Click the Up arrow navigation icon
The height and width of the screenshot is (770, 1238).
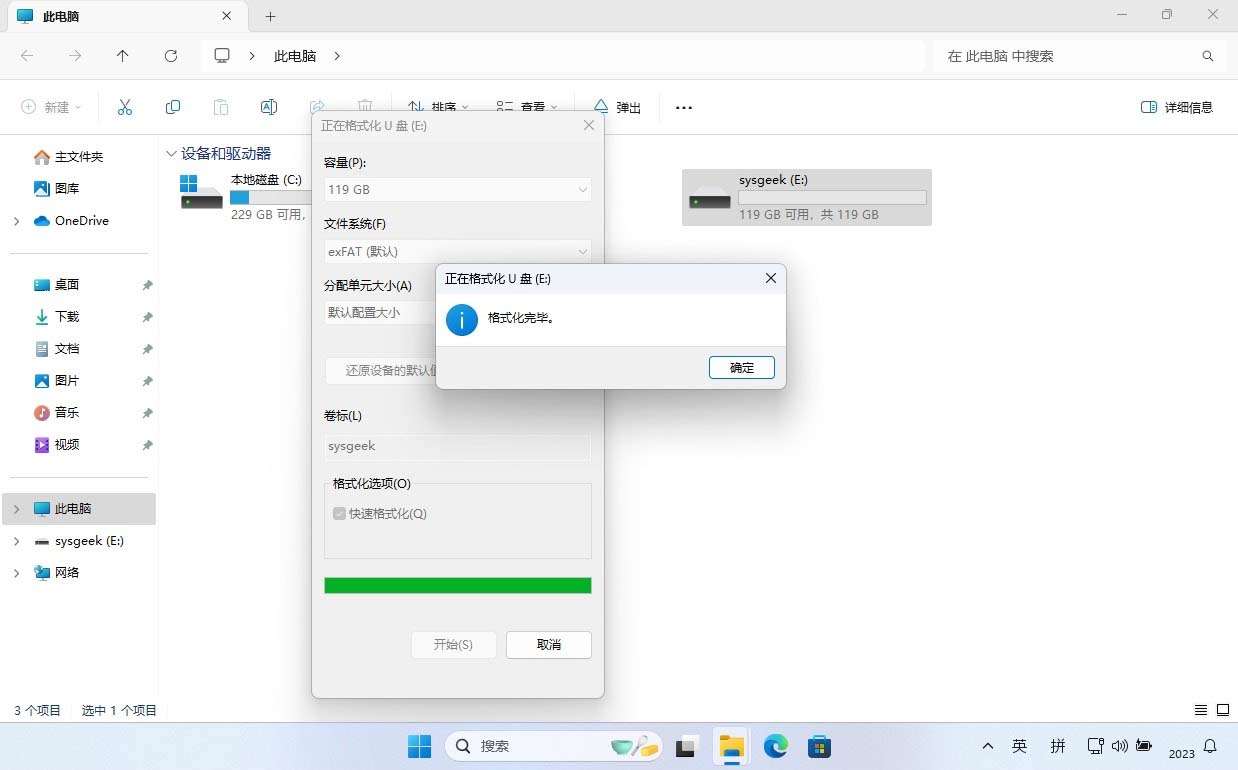123,56
